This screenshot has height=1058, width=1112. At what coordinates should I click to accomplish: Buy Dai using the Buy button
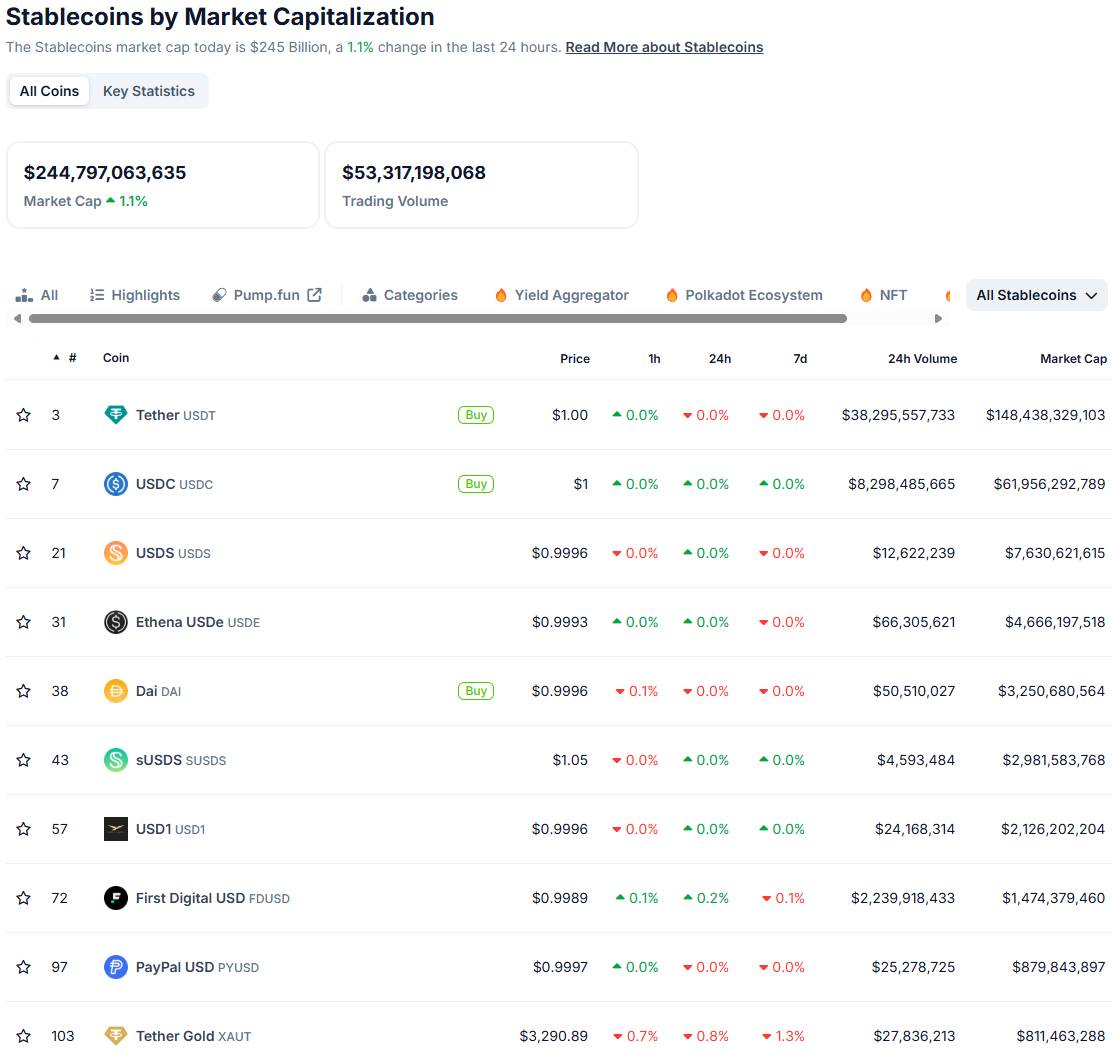coord(476,691)
